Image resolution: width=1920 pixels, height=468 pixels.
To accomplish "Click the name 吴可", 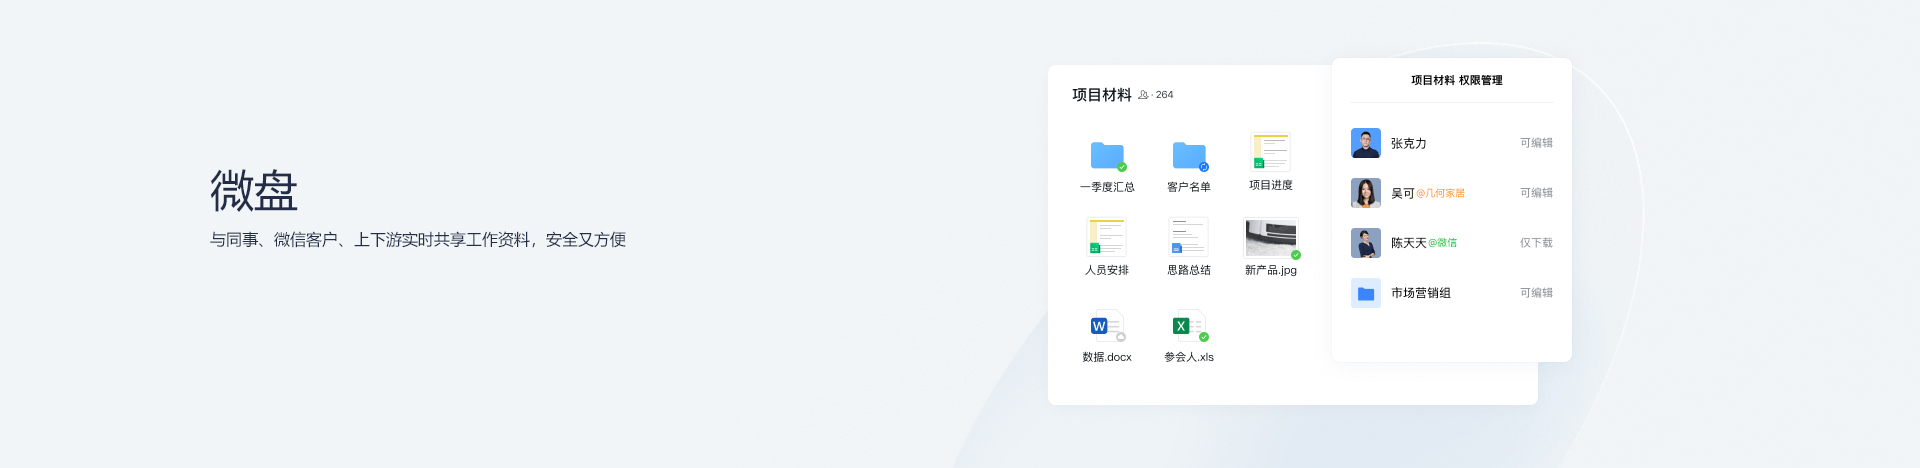I will (x=1403, y=193).
